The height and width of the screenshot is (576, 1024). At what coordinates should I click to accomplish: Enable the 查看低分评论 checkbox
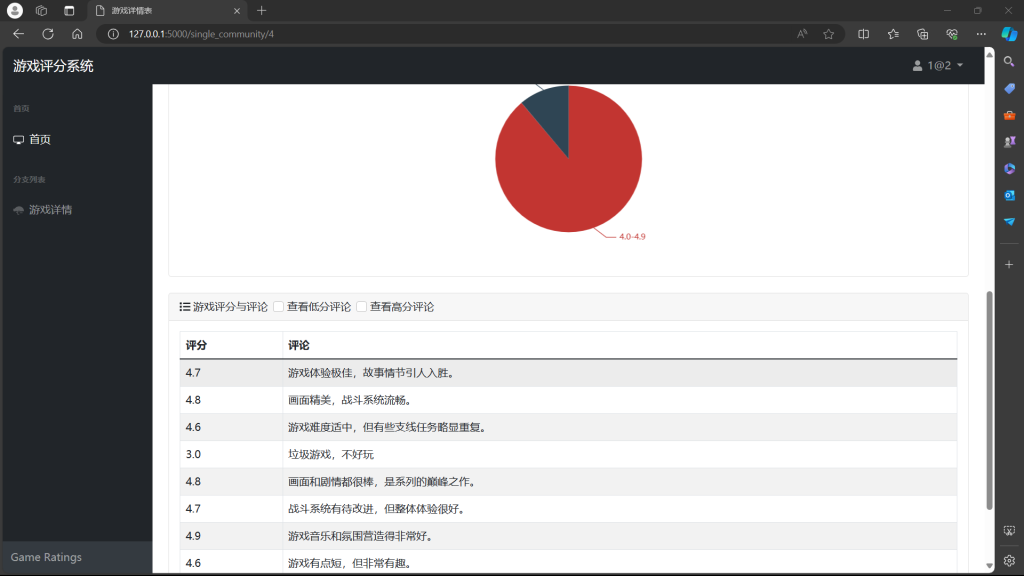[x=279, y=307]
